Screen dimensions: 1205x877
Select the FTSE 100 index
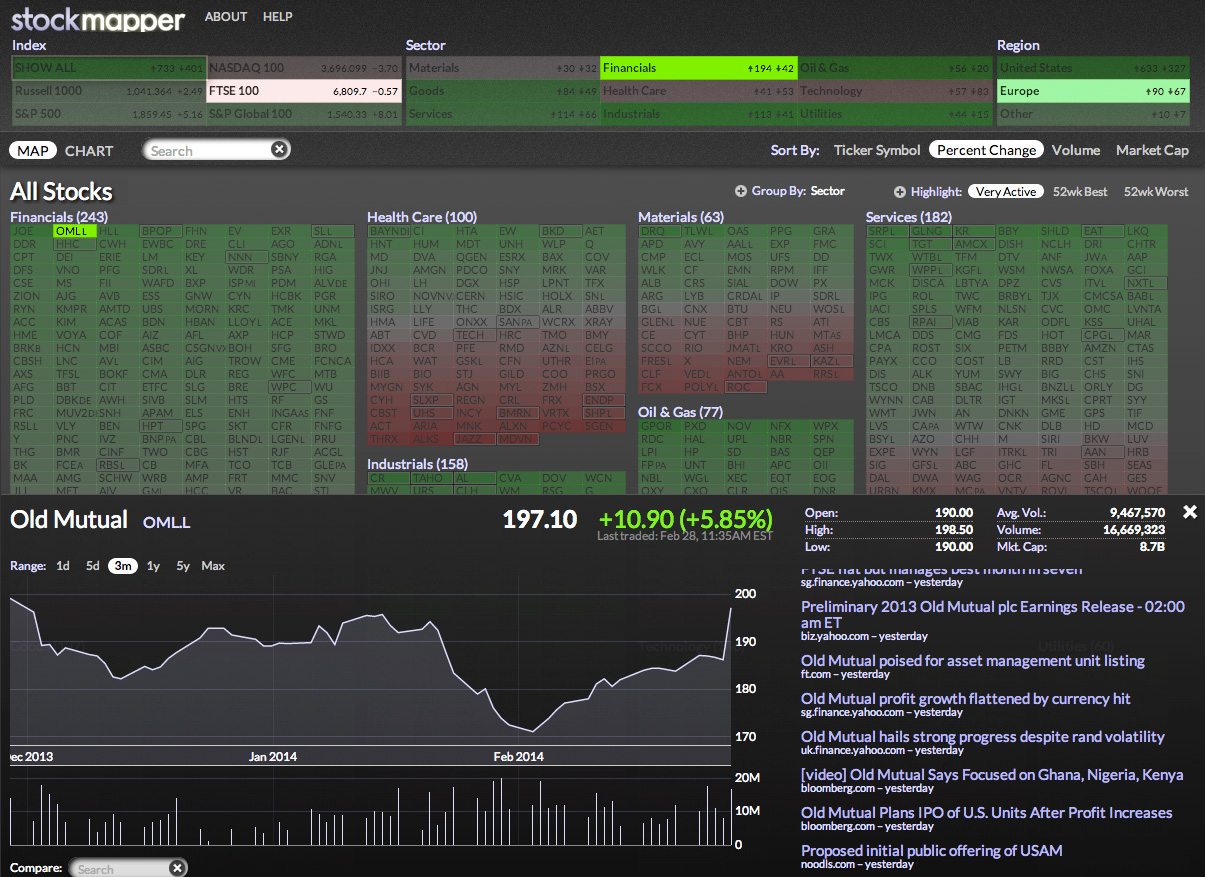[x=304, y=91]
